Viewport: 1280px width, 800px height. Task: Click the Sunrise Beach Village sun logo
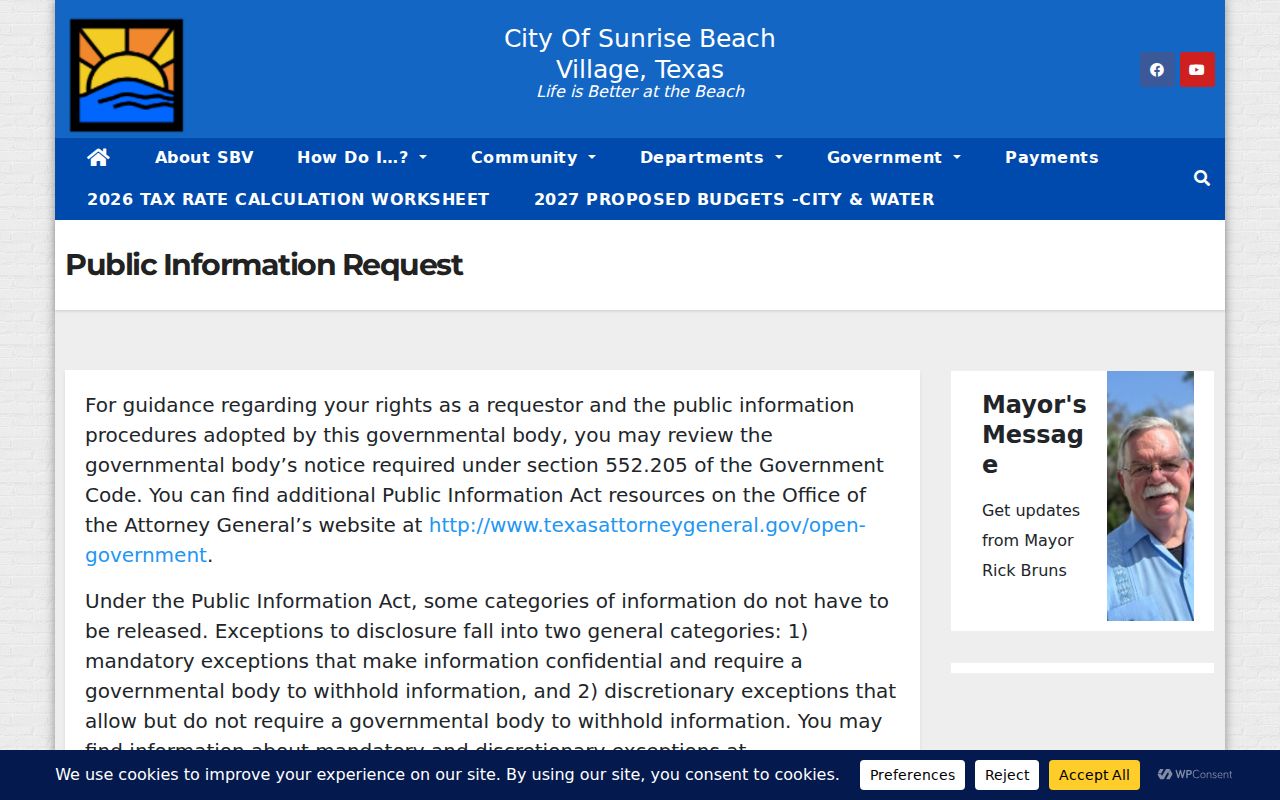[126, 75]
